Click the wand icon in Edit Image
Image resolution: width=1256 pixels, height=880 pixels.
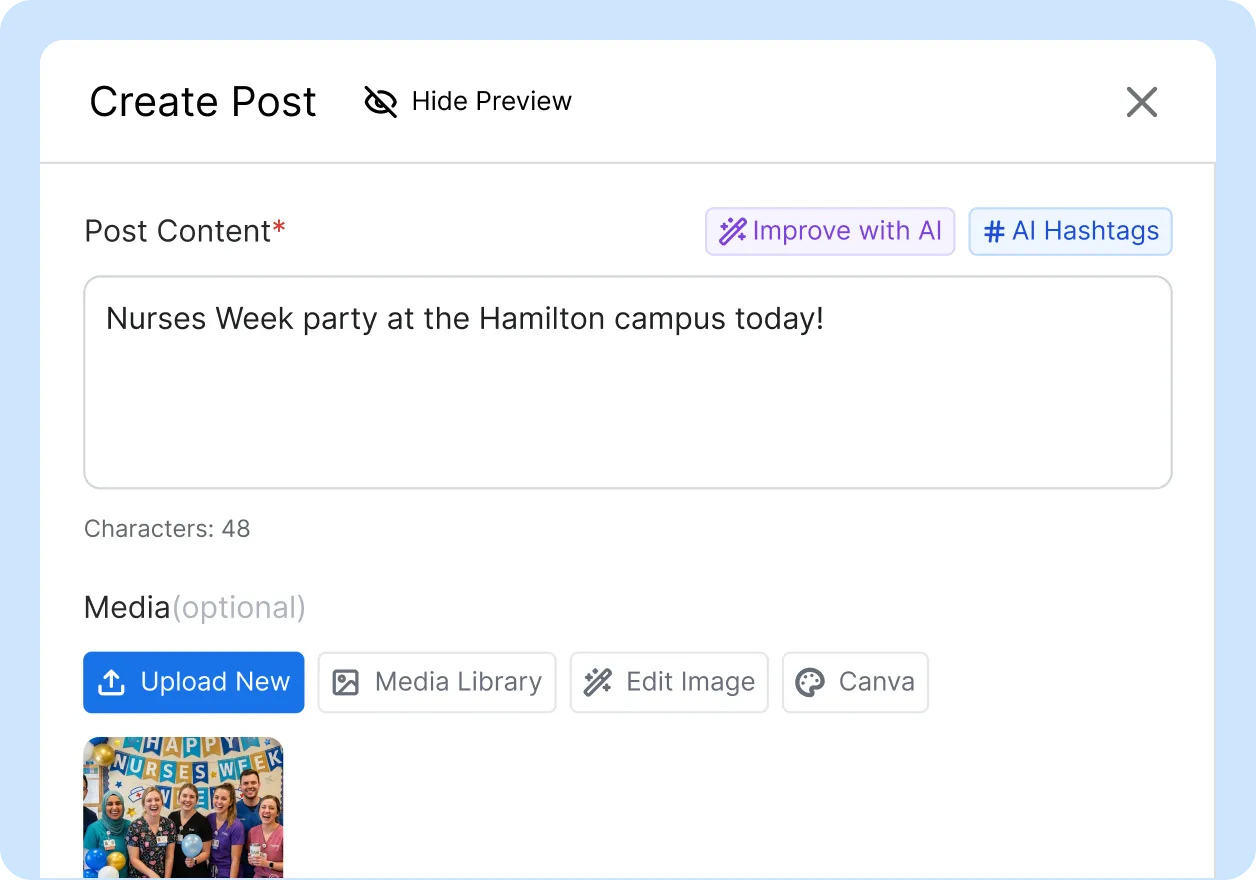pos(598,683)
